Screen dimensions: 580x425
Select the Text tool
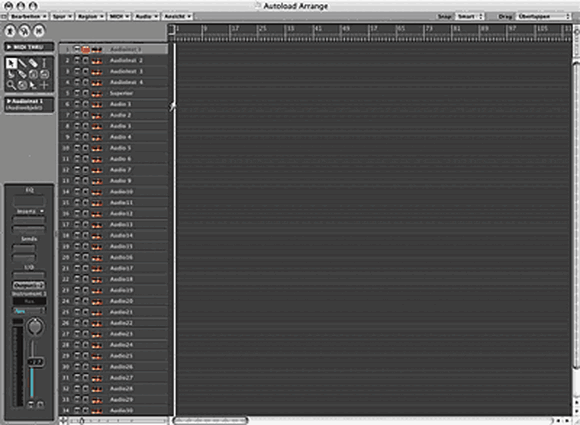(x=44, y=63)
